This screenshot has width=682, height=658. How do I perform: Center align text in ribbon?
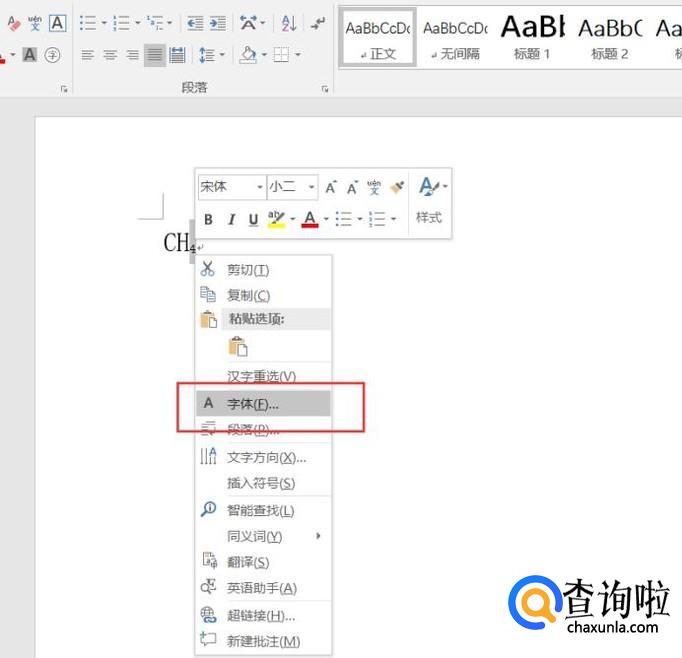[x=110, y=55]
